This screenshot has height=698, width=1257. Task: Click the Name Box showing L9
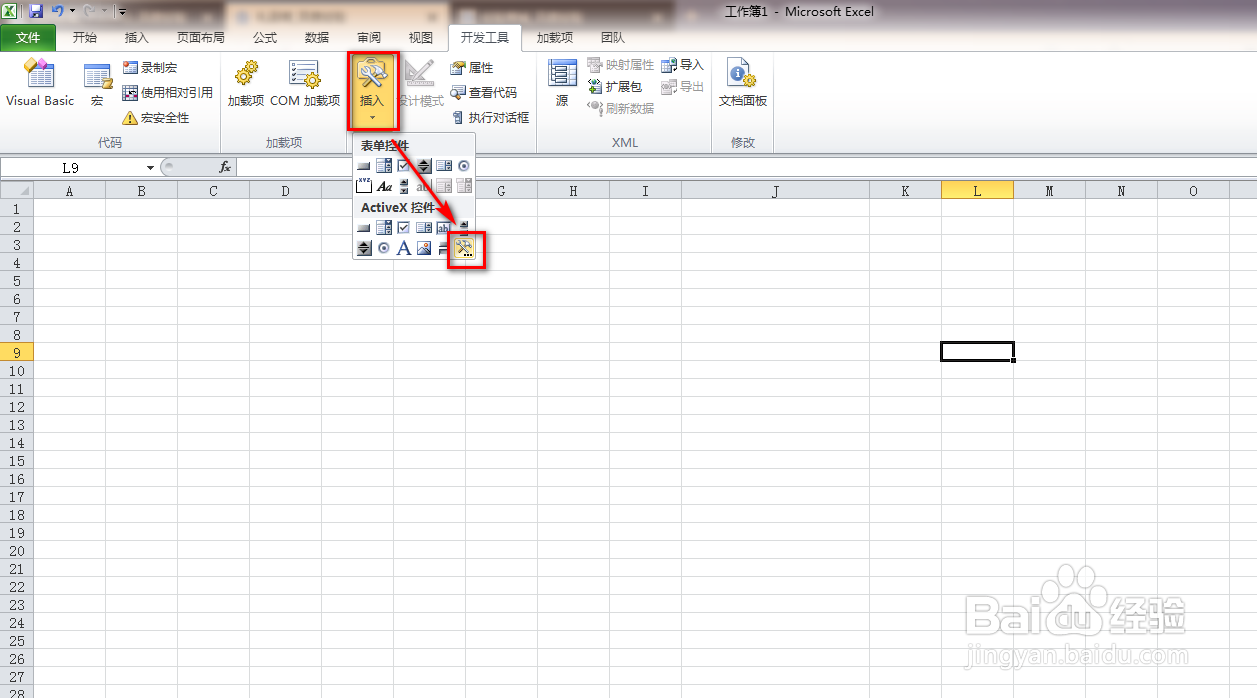[x=71, y=167]
